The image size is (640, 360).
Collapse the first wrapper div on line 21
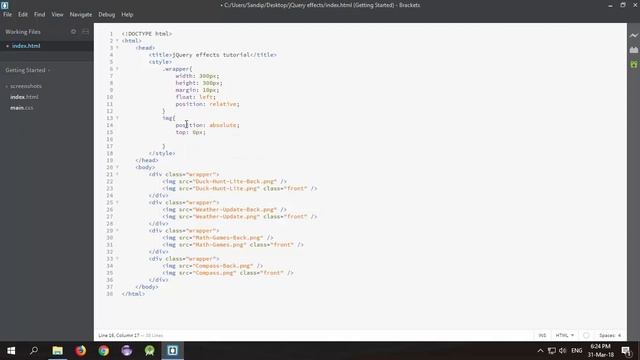[x=117, y=174]
